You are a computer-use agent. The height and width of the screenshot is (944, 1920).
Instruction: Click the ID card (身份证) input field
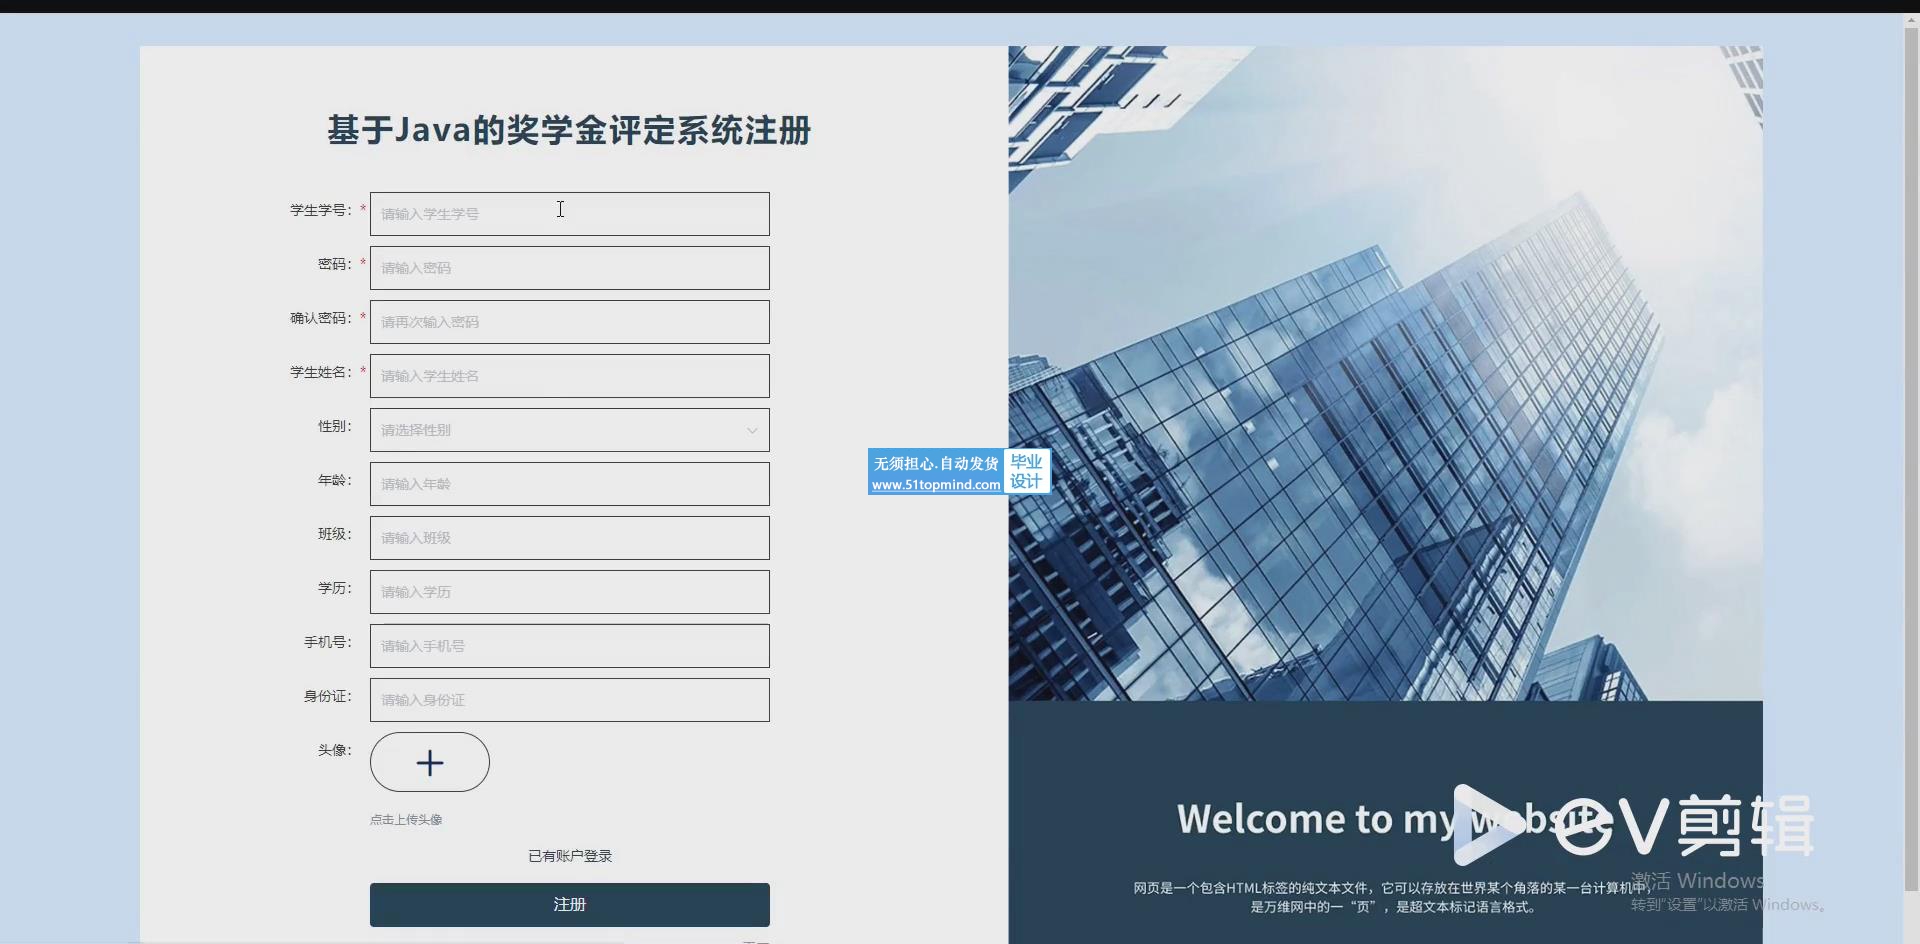click(x=570, y=700)
